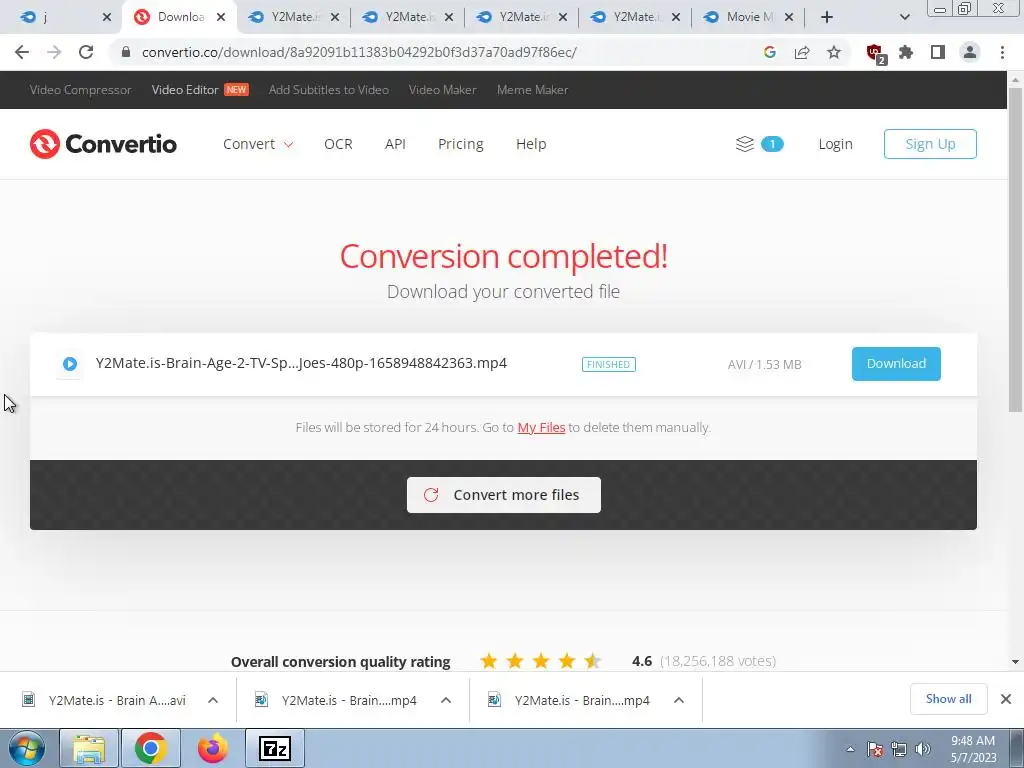The height and width of the screenshot is (768, 1024).
Task: Bookmark this page with the star icon
Action: pos(834,52)
